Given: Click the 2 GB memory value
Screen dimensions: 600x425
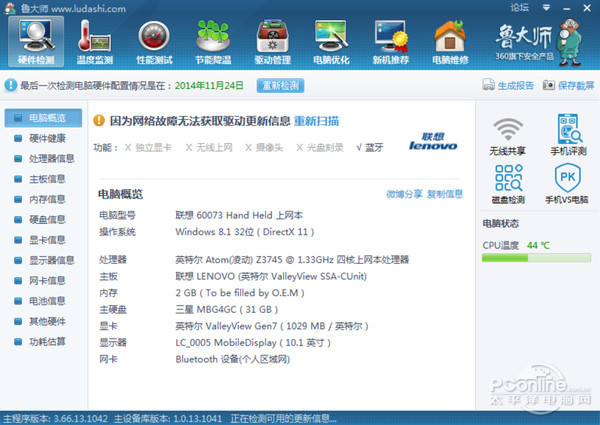Looking at the screenshot, I should (240, 293).
